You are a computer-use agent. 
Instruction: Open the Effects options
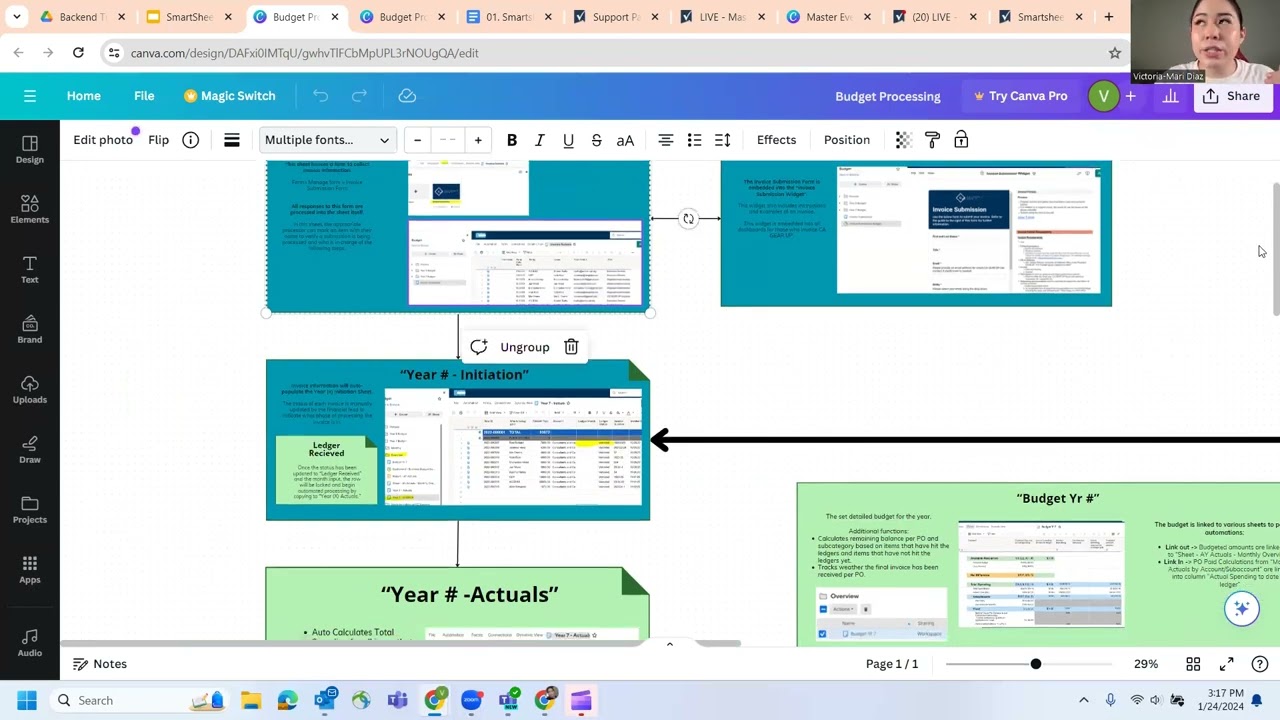pyautogui.click(x=776, y=140)
